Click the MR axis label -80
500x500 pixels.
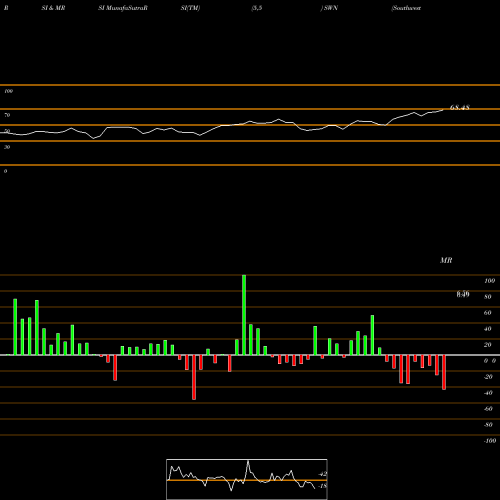point(488,425)
